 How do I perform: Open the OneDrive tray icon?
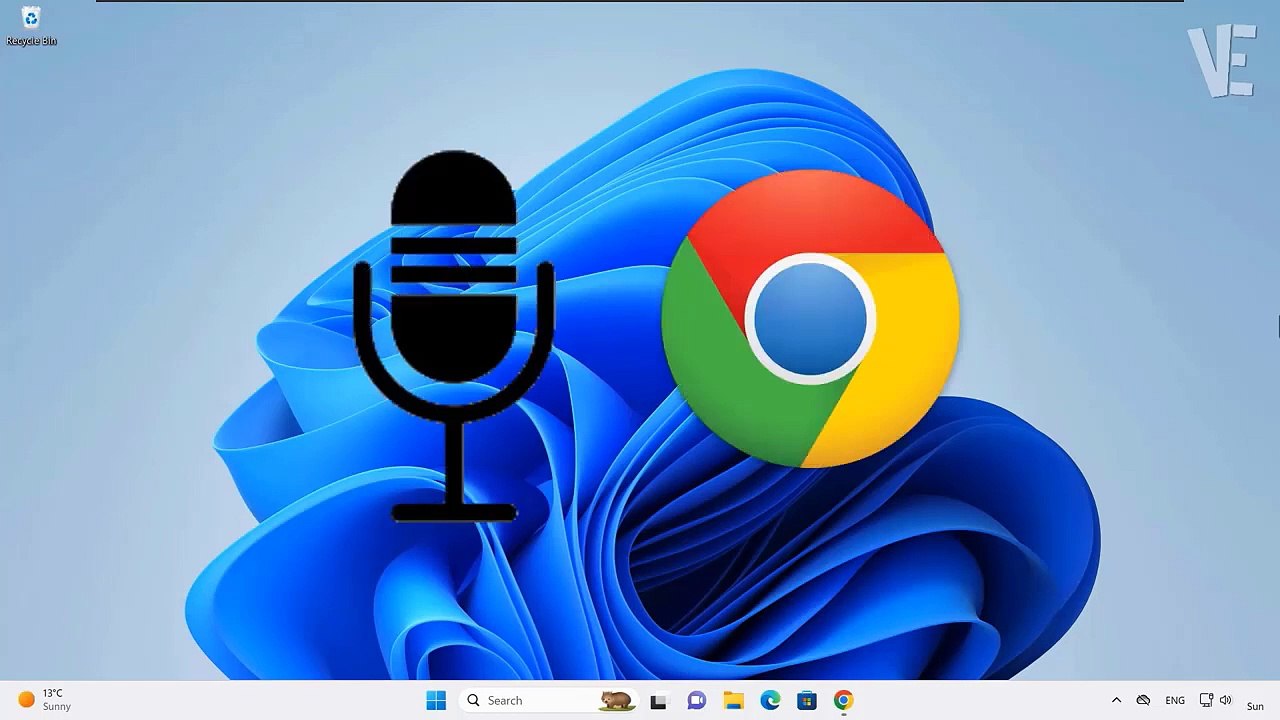(x=1143, y=701)
